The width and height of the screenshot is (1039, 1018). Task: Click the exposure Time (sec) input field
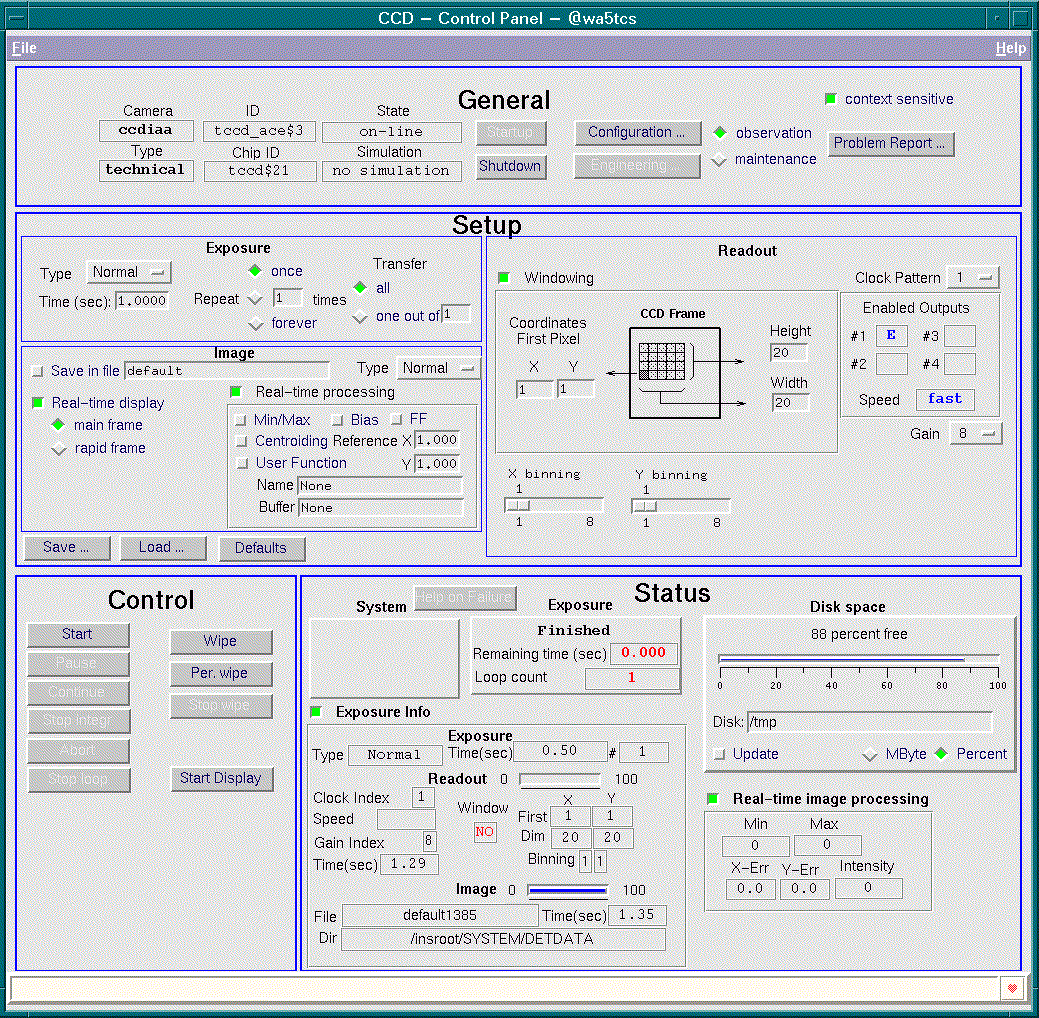[142, 301]
